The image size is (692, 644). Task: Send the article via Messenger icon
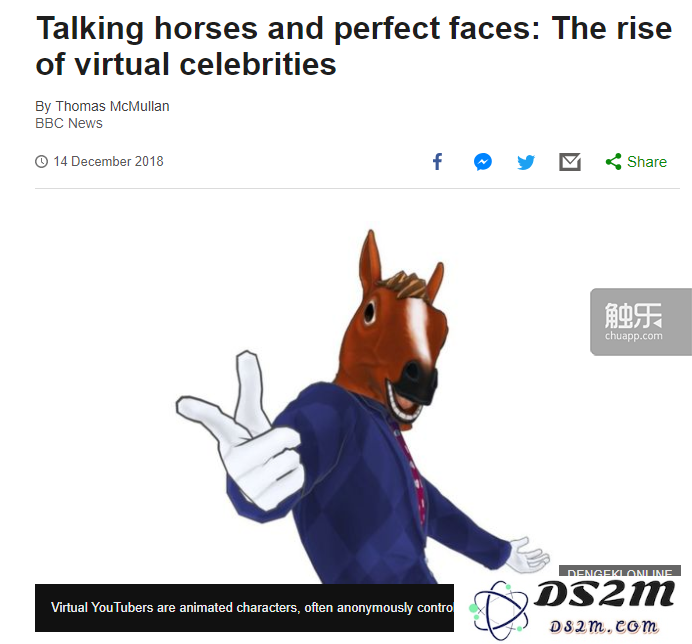(483, 162)
